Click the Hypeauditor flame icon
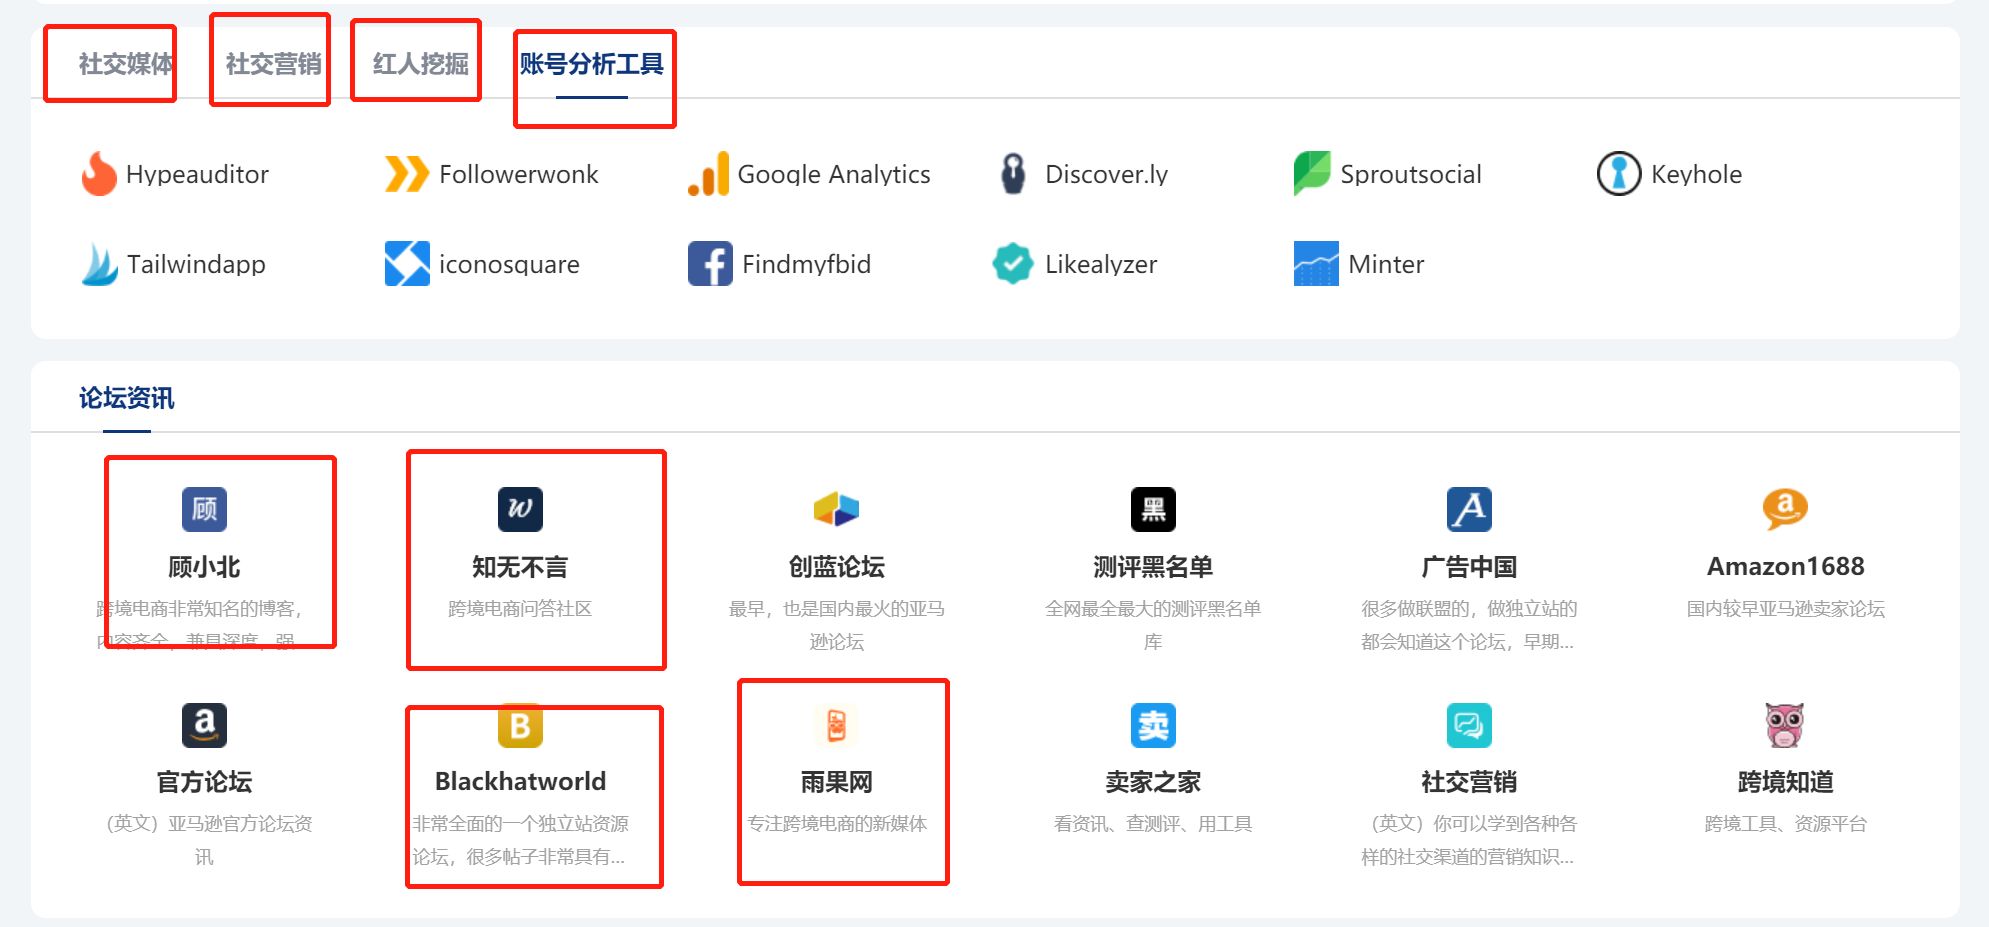The image size is (1989, 927). [98, 173]
